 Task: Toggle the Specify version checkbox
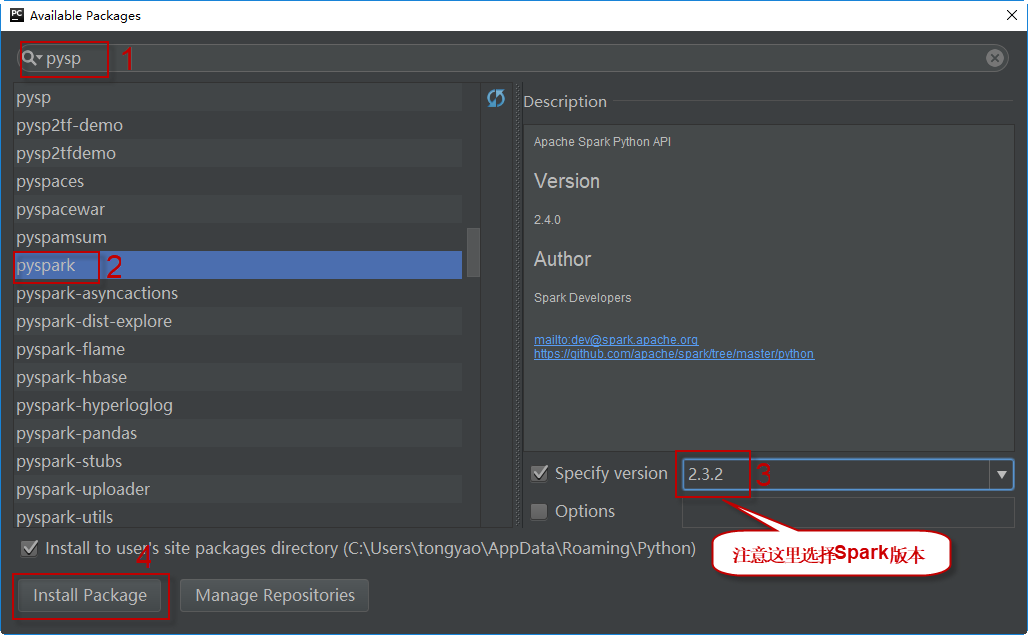pyautogui.click(x=540, y=473)
